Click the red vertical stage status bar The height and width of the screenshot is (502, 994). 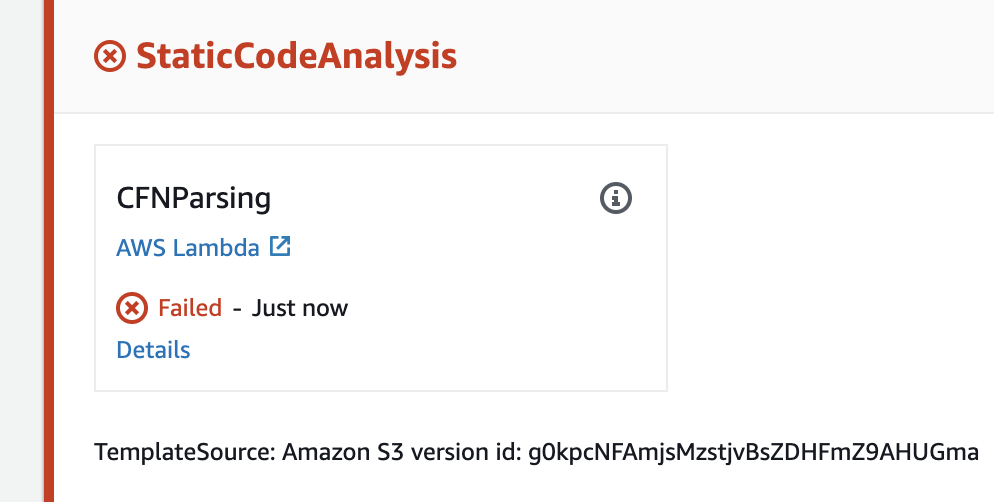(49, 251)
